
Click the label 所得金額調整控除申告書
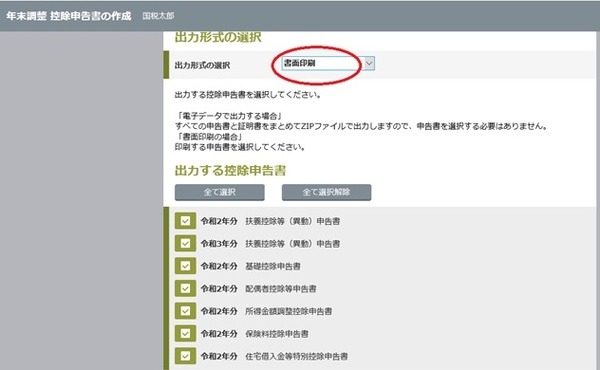(x=289, y=311)
